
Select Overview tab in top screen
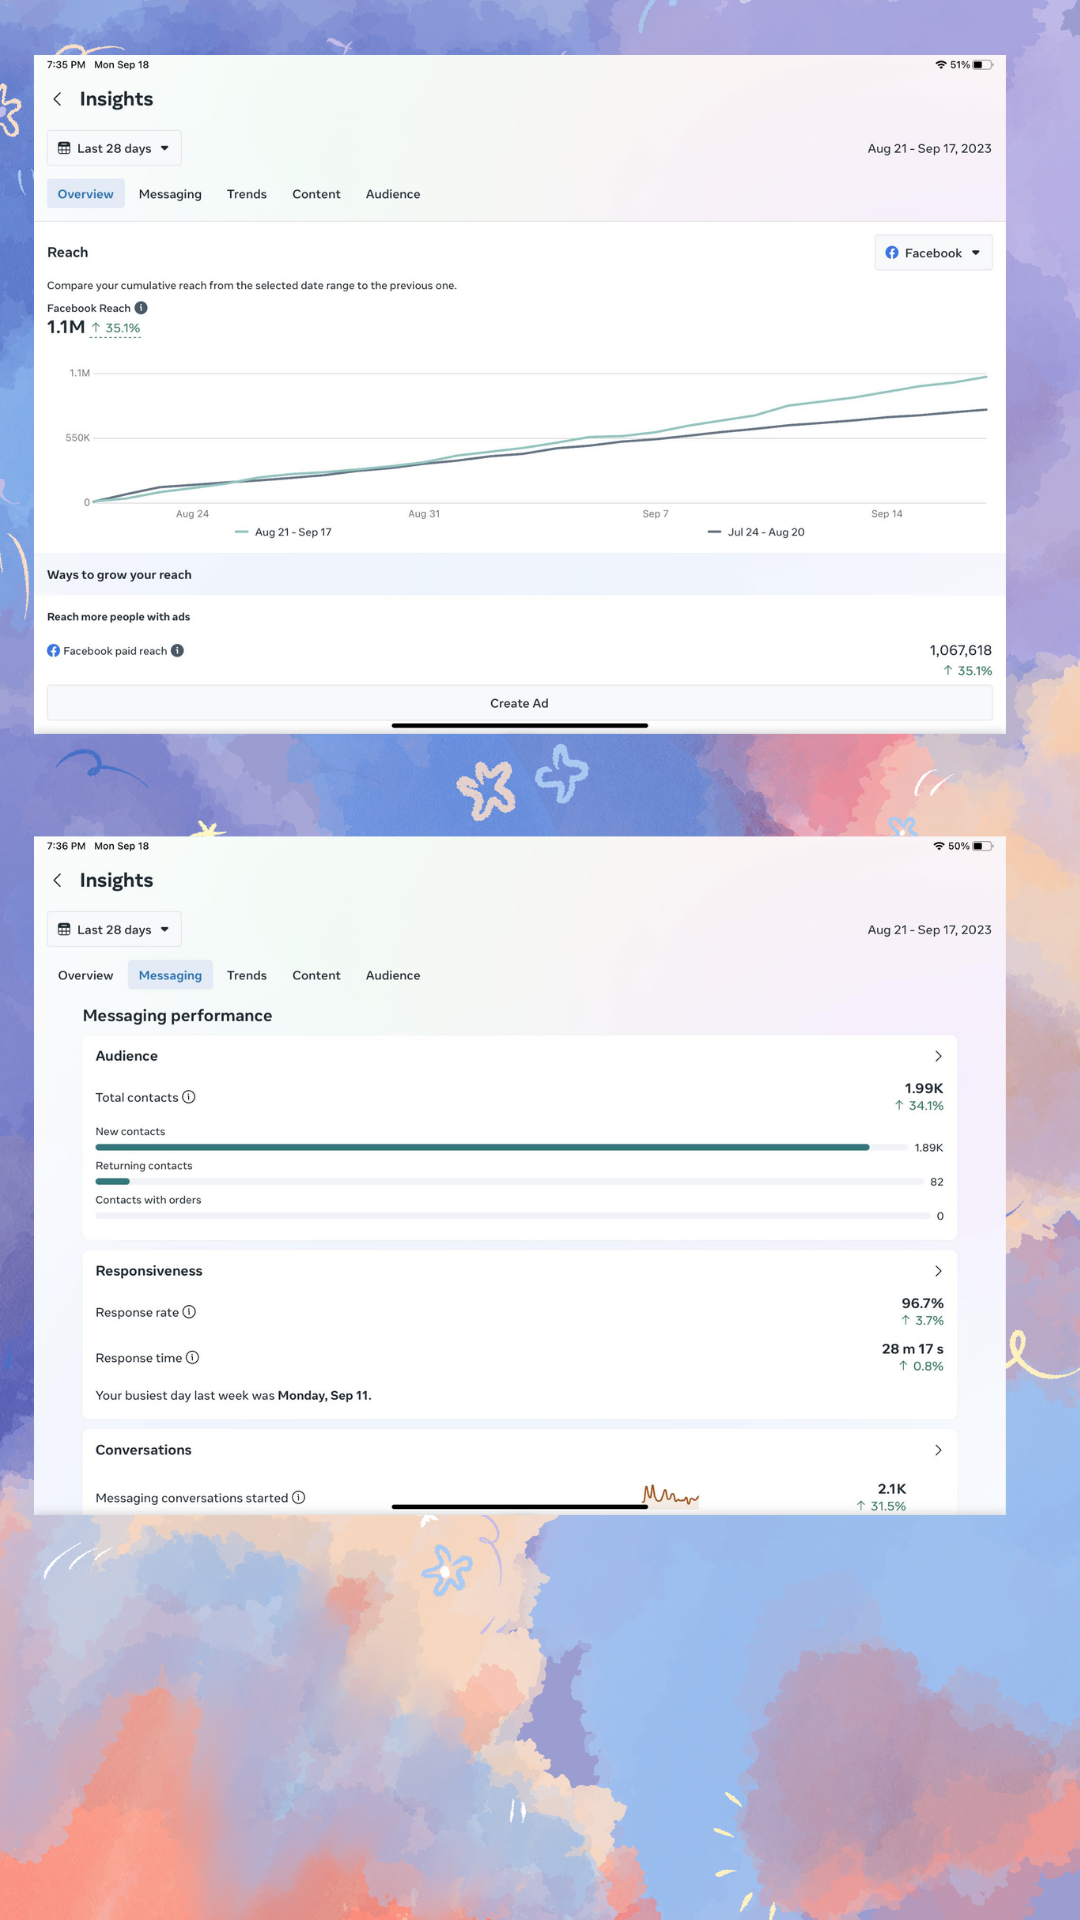[85, 194]
